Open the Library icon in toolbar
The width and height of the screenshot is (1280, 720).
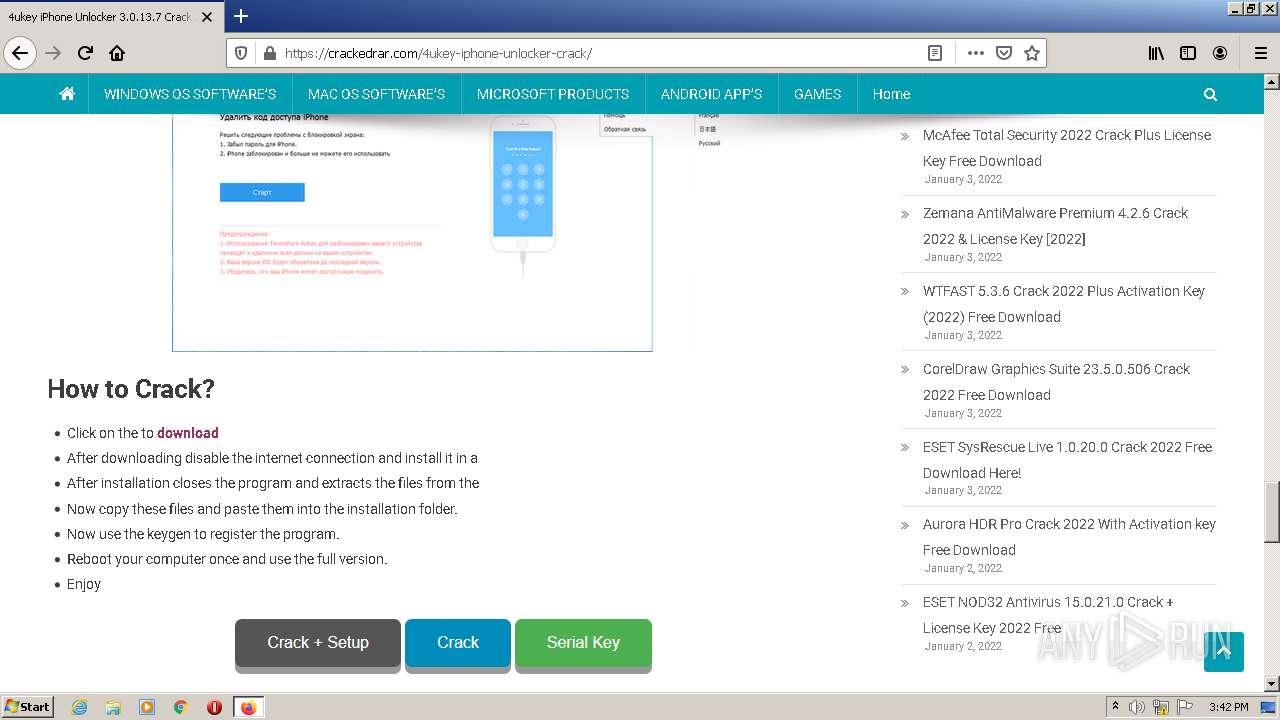(1156, 53)
